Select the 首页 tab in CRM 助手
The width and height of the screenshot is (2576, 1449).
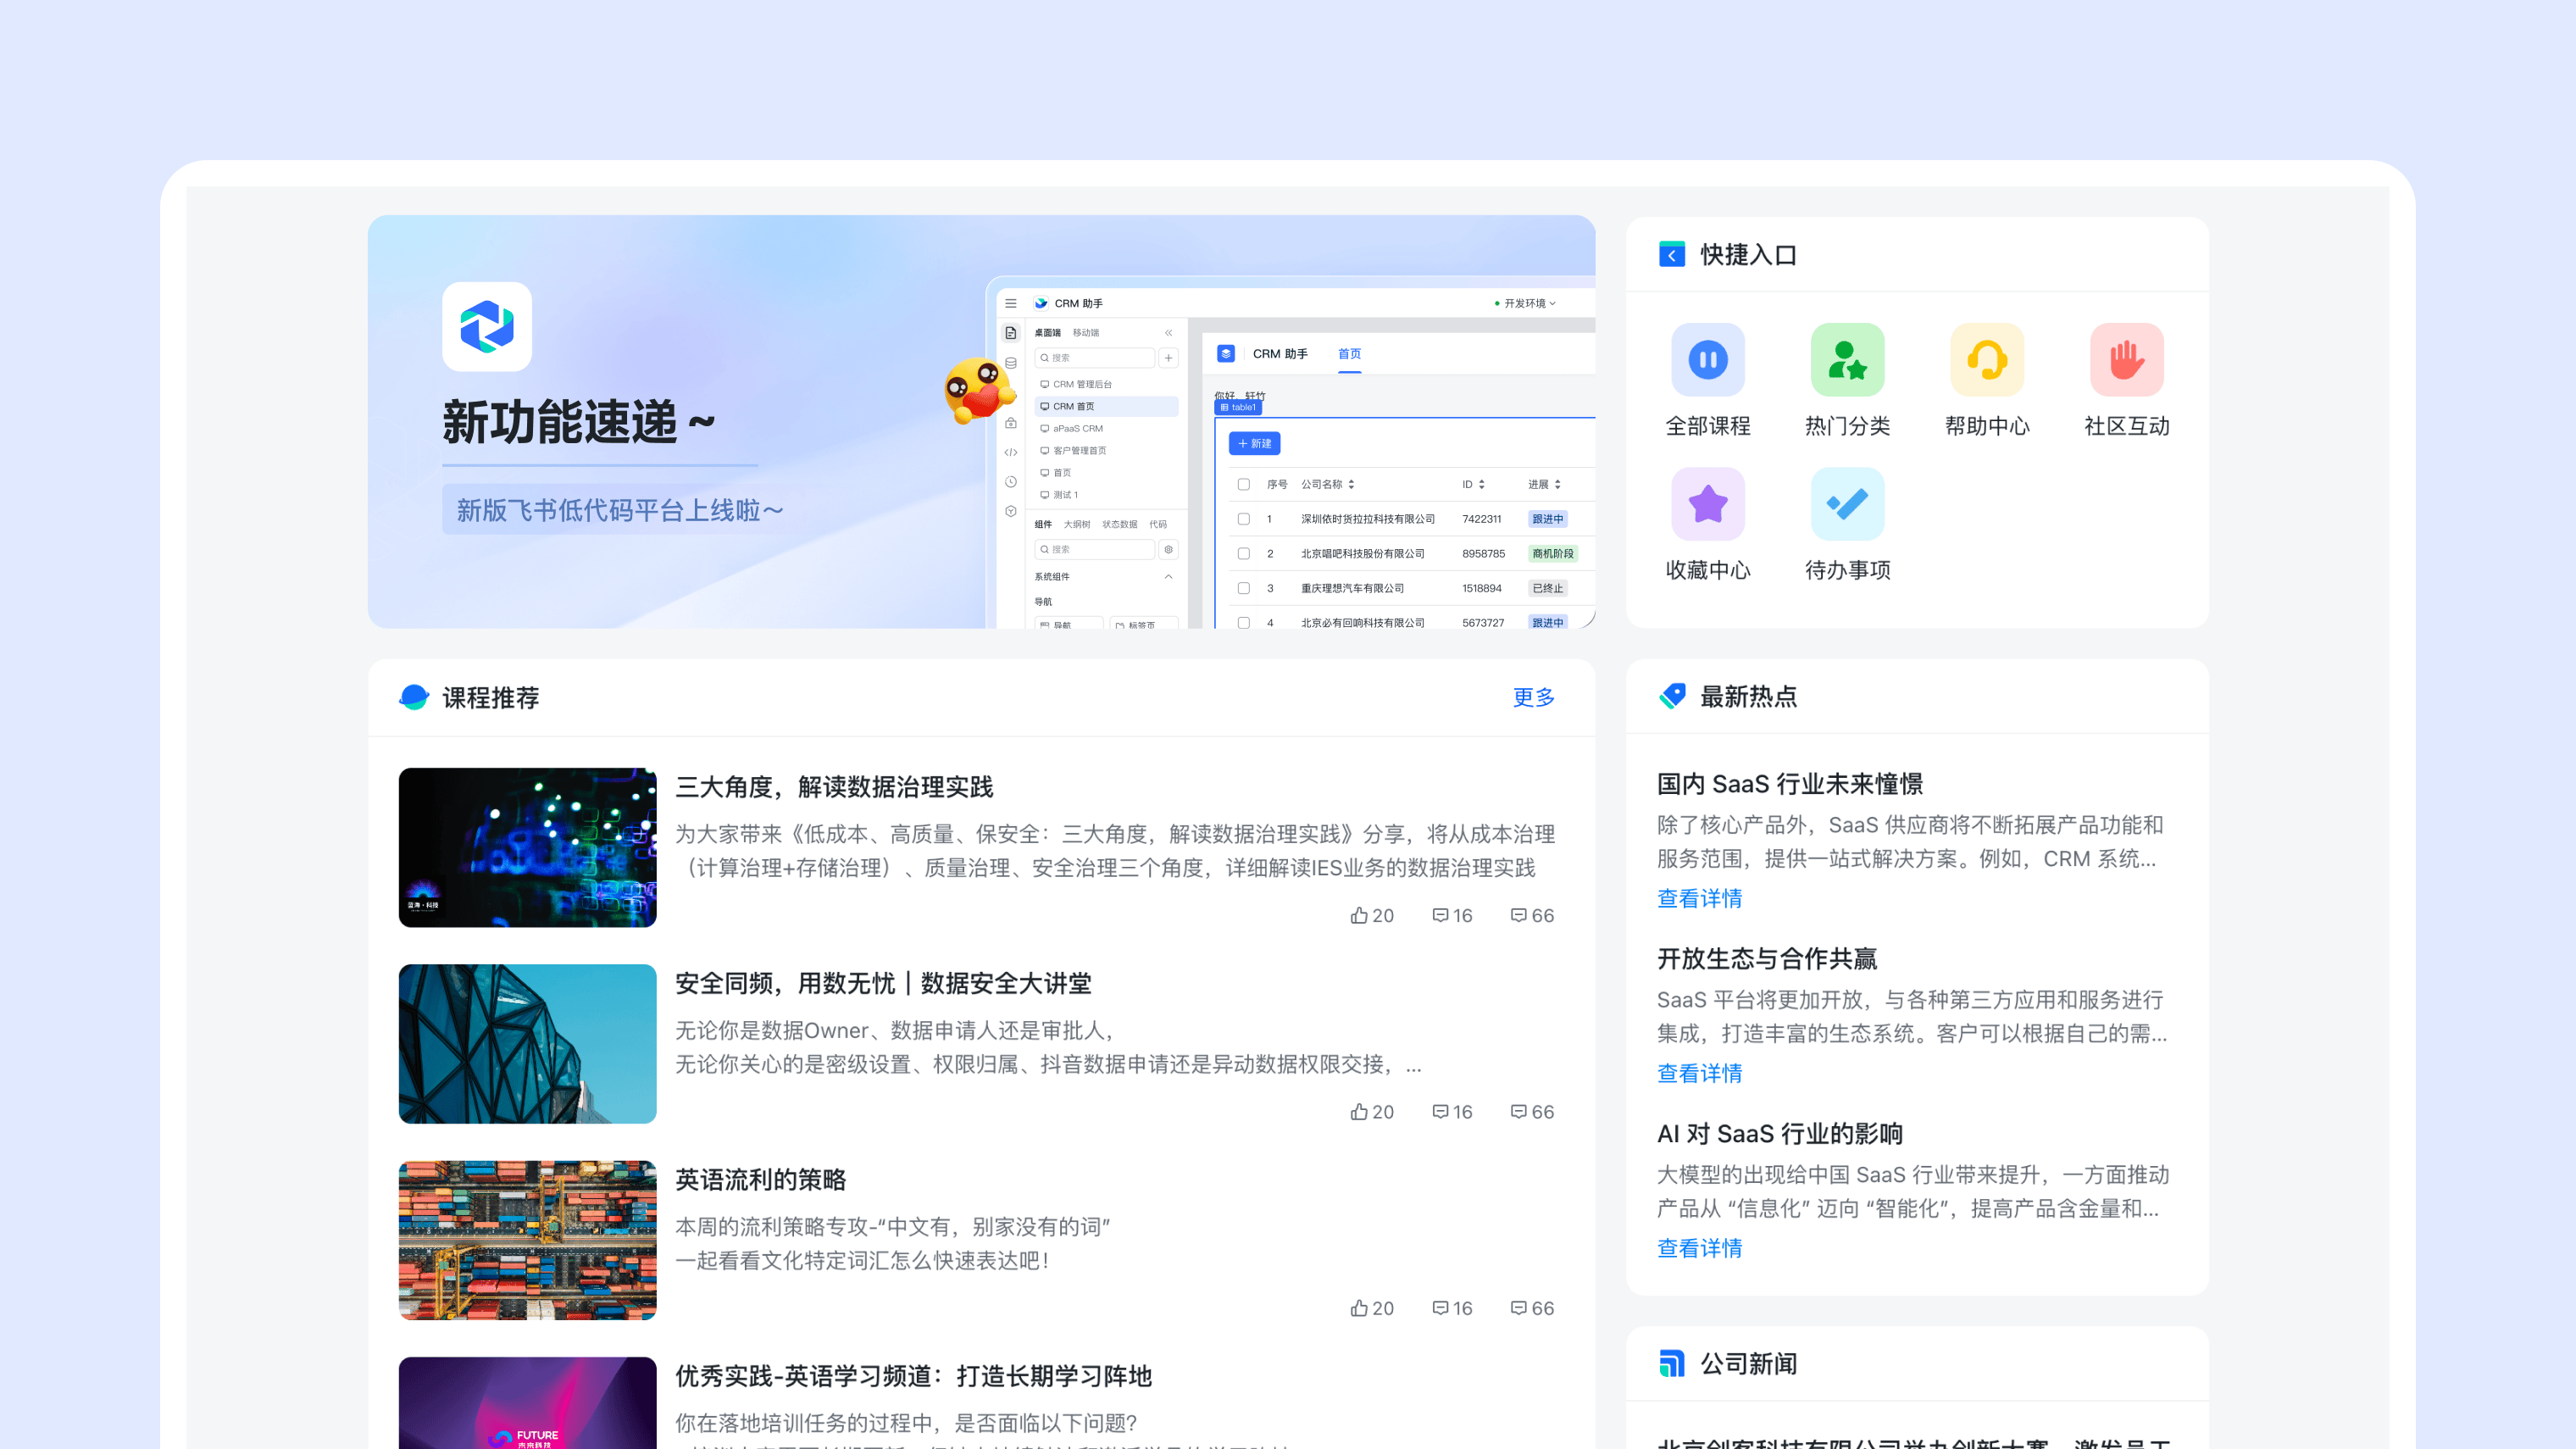coord(1349,354)
